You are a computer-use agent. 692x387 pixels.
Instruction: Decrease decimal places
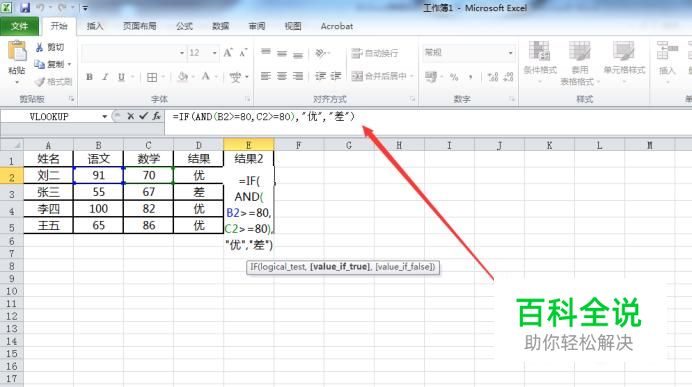[508, 77]
